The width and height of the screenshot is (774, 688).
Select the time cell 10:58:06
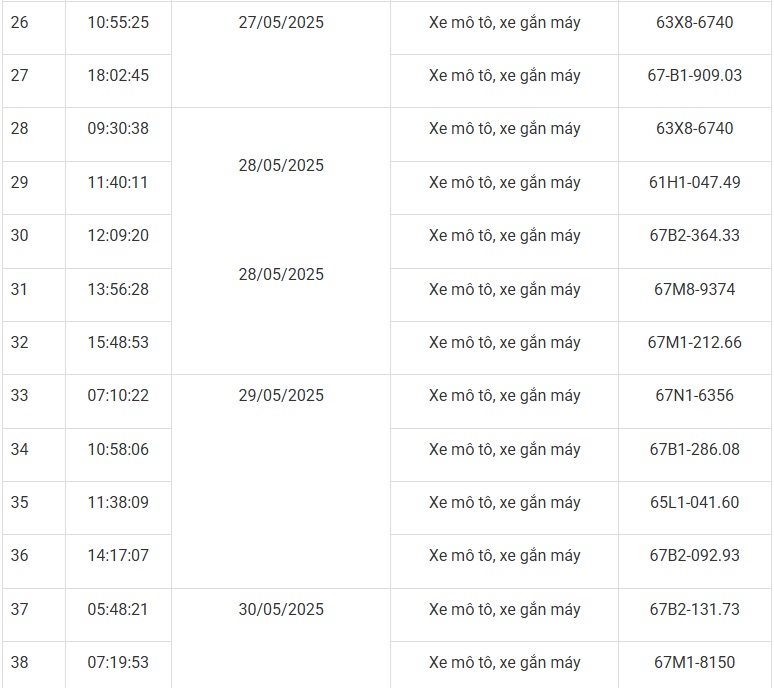coord(118,449)
